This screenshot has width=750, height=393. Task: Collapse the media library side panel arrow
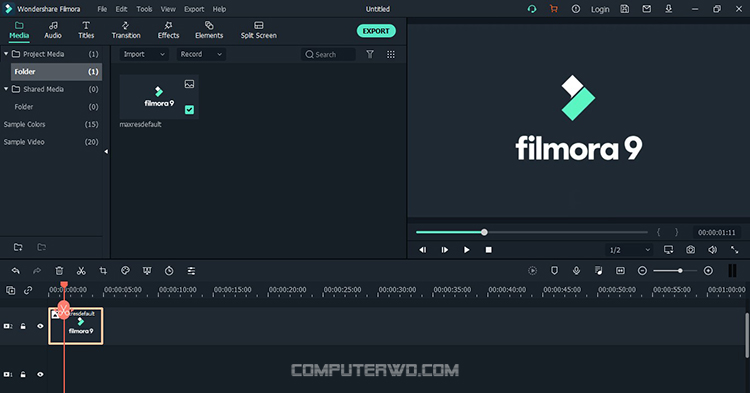coord(106,152)
